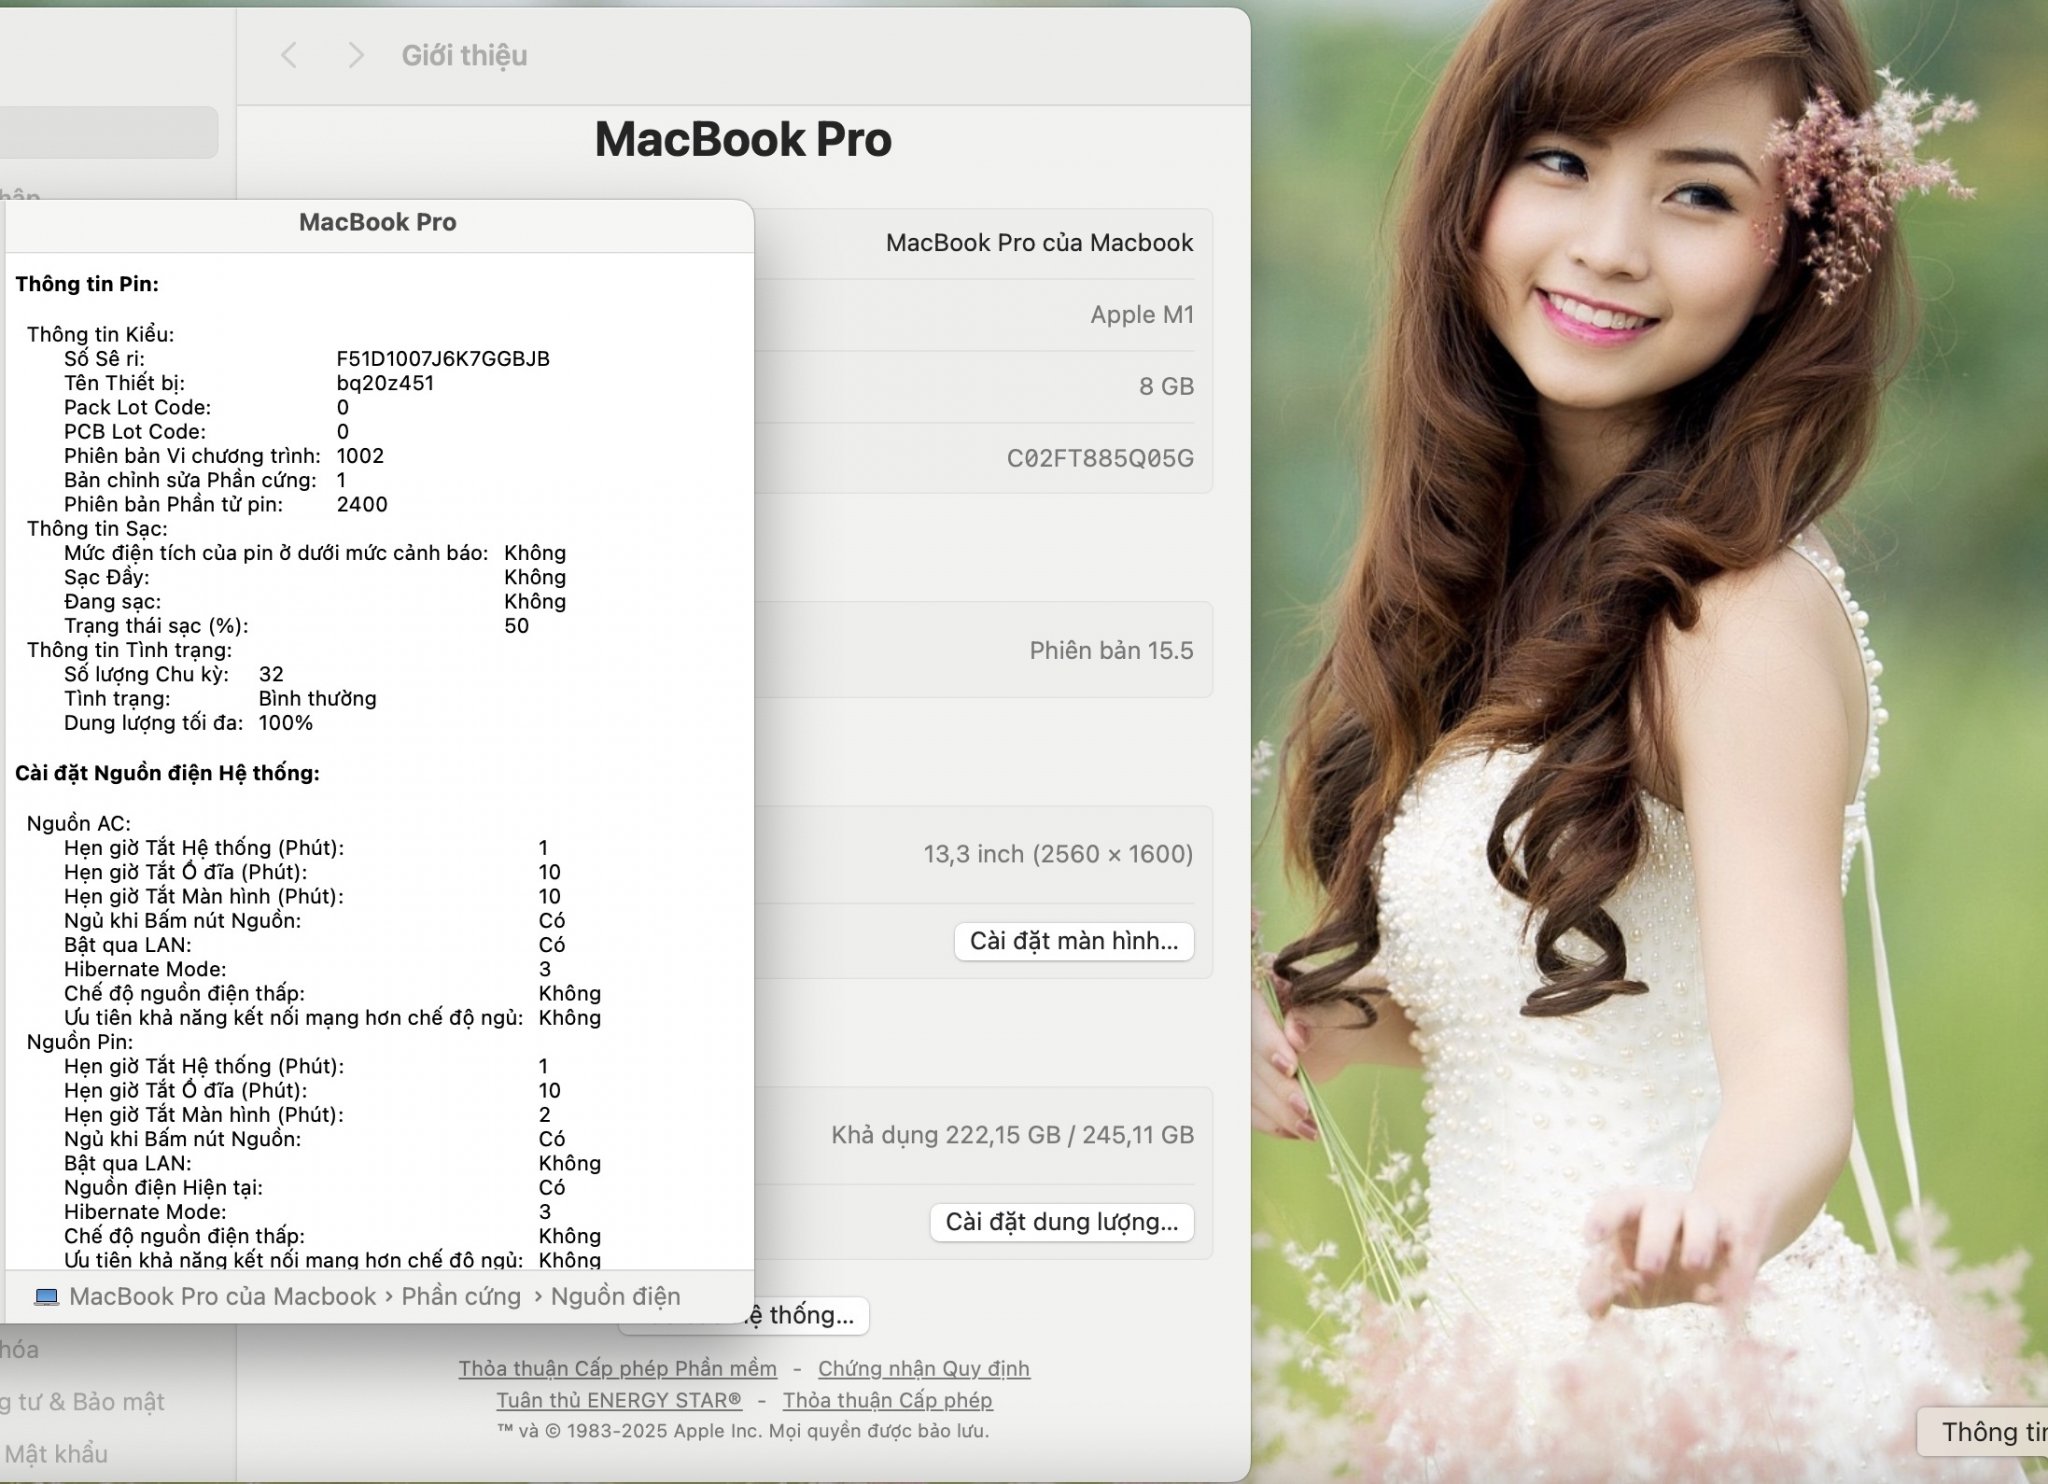
Task: Click Giới thiệu title in toolbar
Action: pos(464,55)
